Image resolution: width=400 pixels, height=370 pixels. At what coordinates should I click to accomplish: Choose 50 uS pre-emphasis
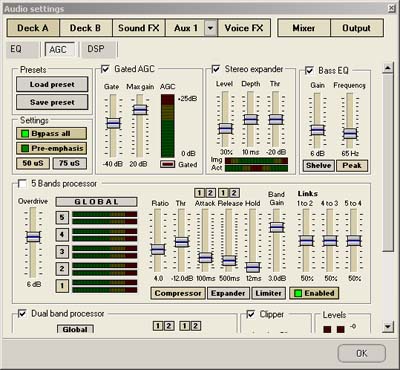pos(33,163)
